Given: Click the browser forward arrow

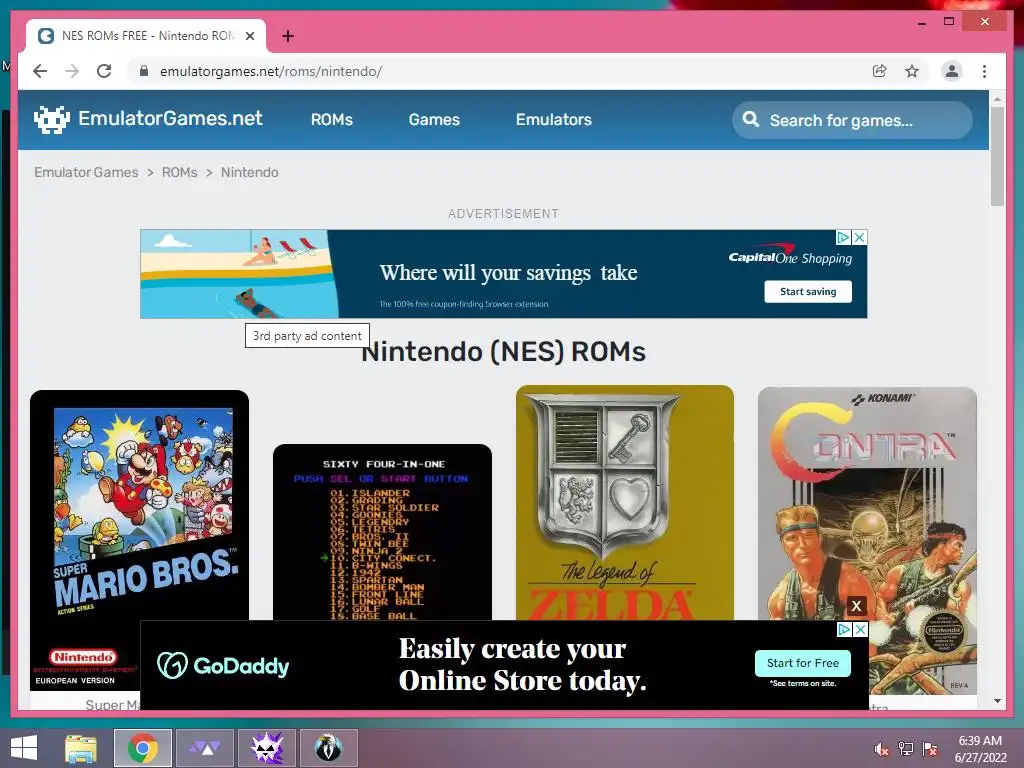Looking at the screenshot, I should tap(72, 71).
